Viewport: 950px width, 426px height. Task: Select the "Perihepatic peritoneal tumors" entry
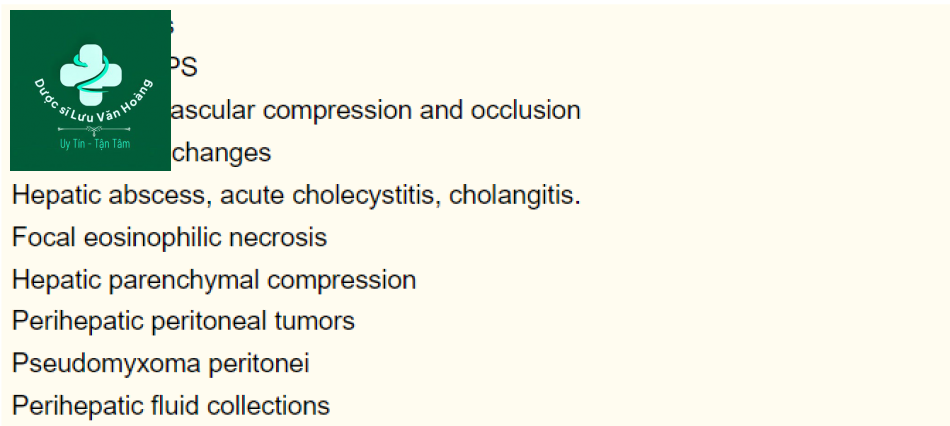click(183, 322)
